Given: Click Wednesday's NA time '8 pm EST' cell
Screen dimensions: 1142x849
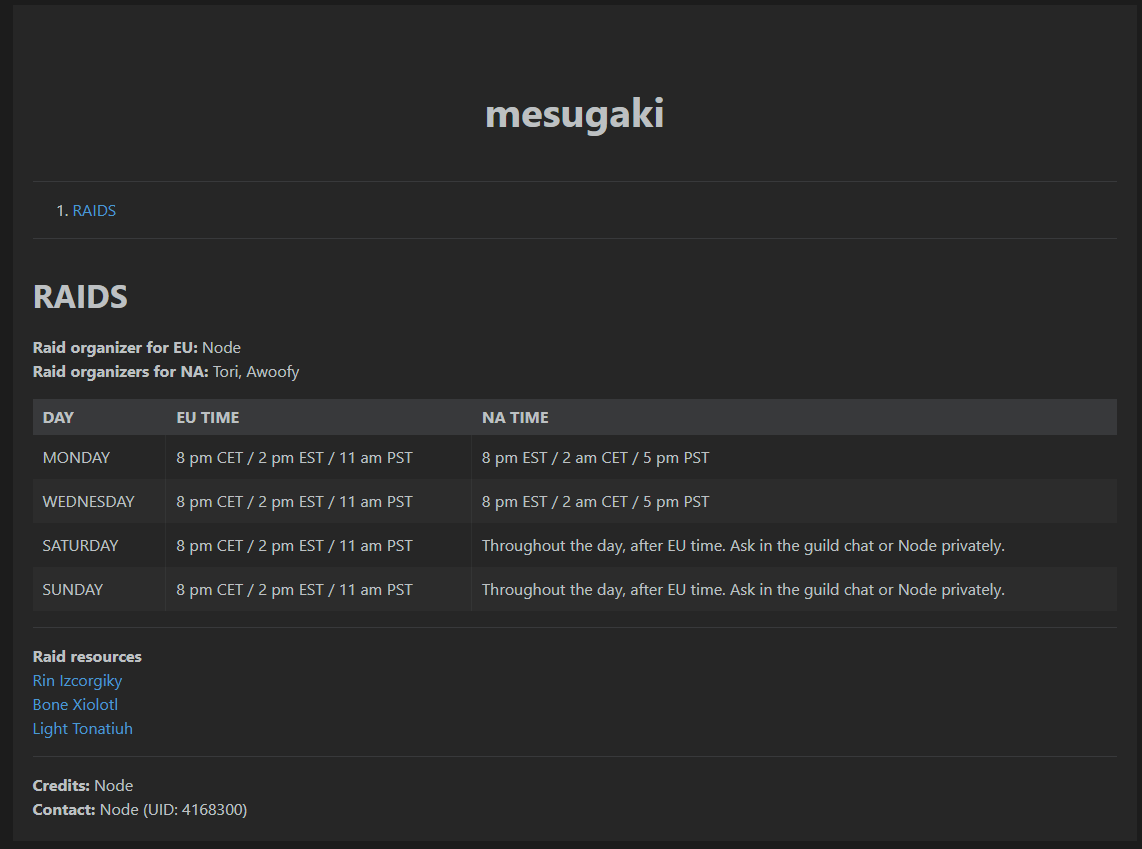Looking at the screenshot, I should pyautogui.click(x=794, y=502).
